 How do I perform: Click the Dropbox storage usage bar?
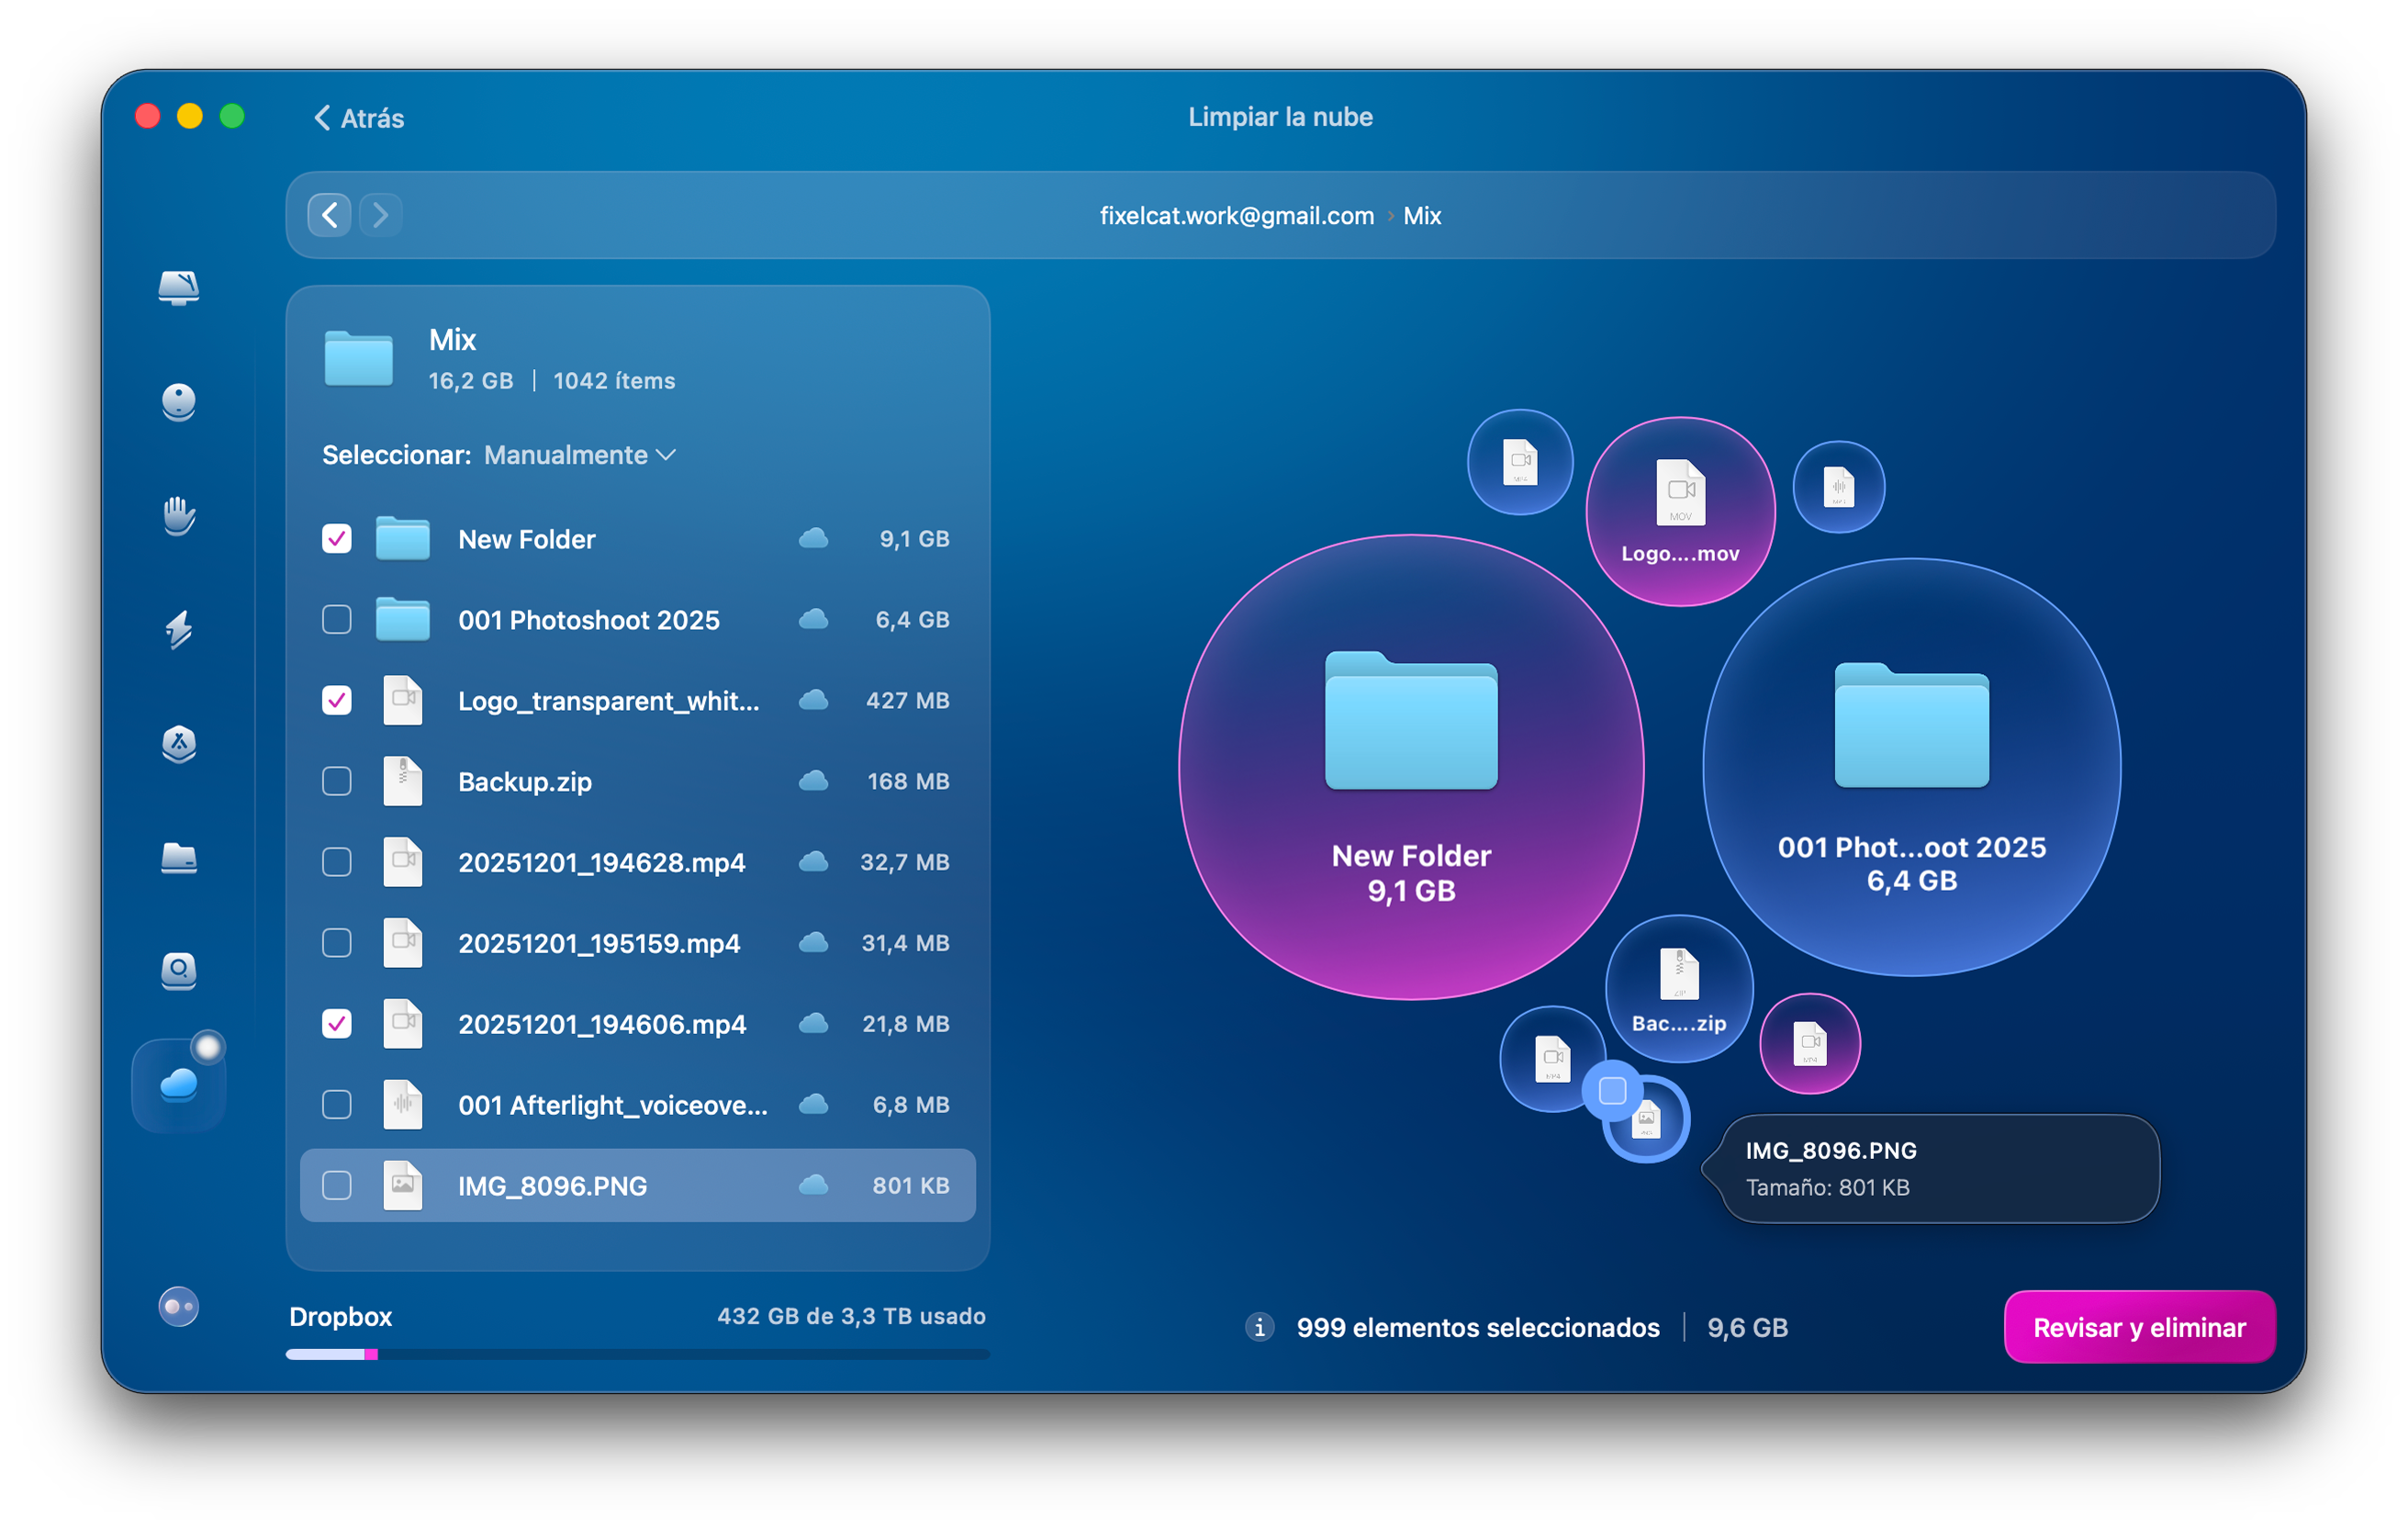pos(637,1356)
